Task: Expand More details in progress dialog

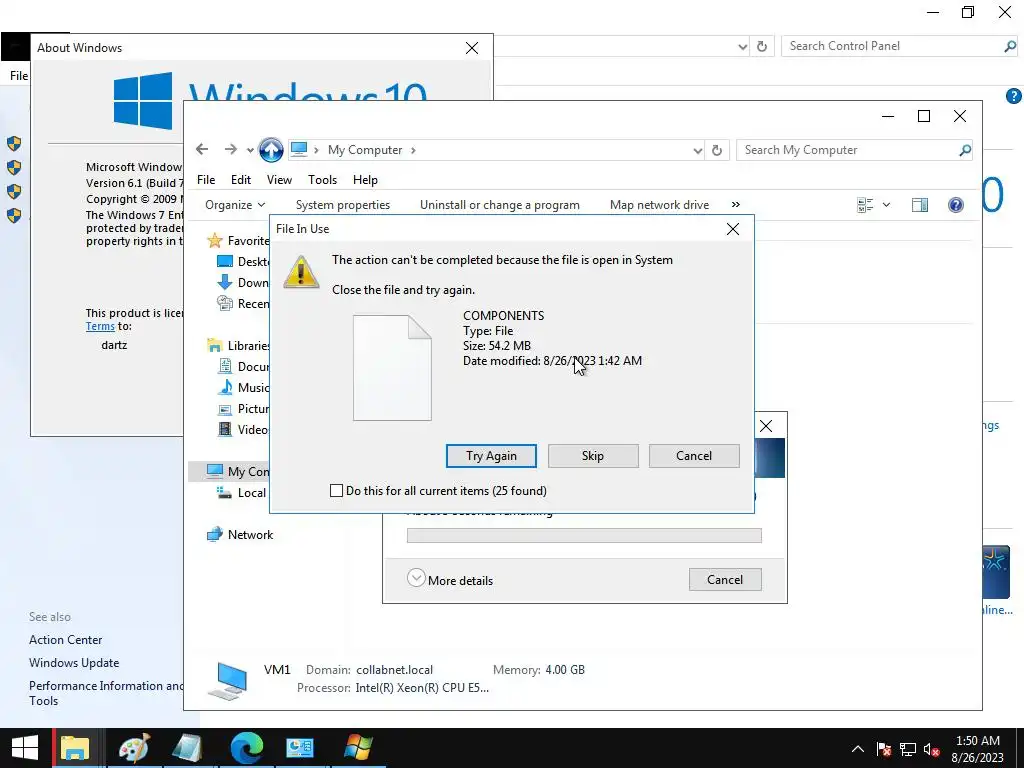Action: click(450, 580)
